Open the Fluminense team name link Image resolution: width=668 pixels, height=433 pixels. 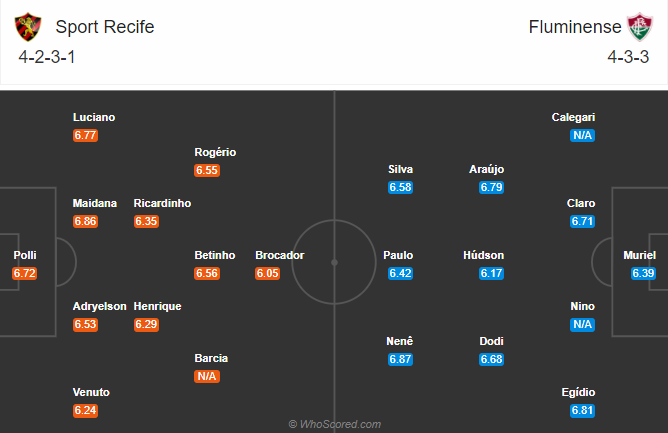pyautogui.click(x=575, y=27)
